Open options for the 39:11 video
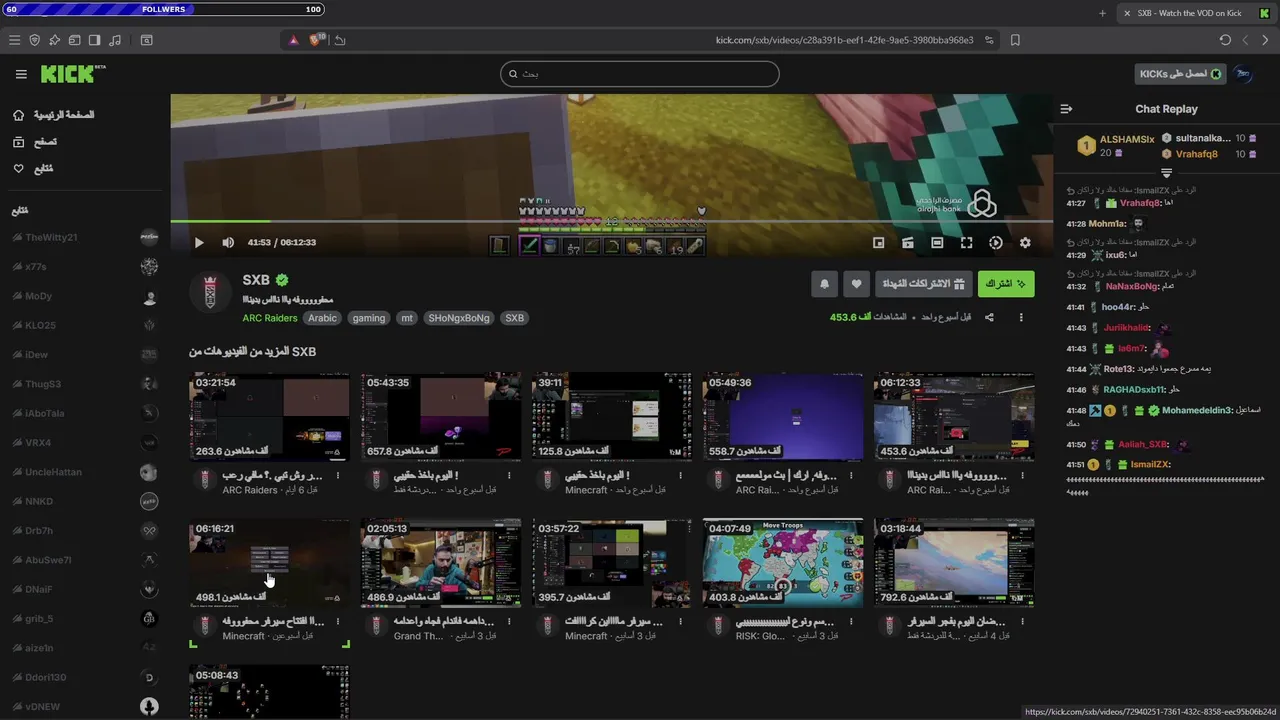The image size is (1280, 720). pos(680,475)
